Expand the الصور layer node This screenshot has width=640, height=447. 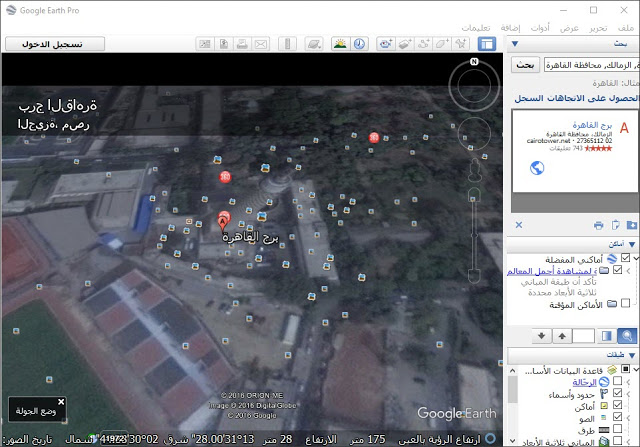click(628, 417)
